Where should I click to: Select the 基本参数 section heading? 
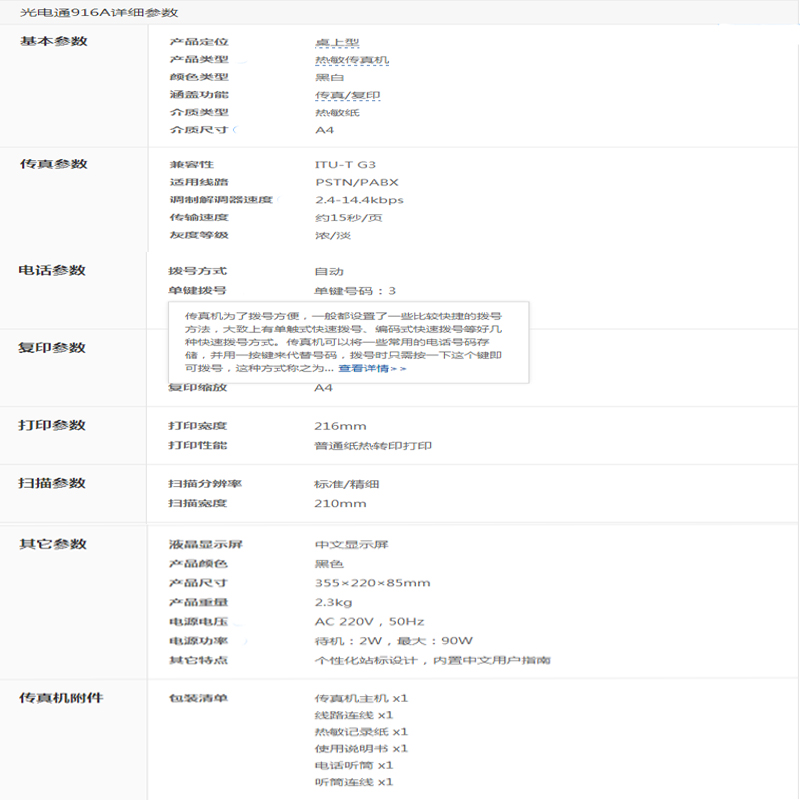pos(54,41)
